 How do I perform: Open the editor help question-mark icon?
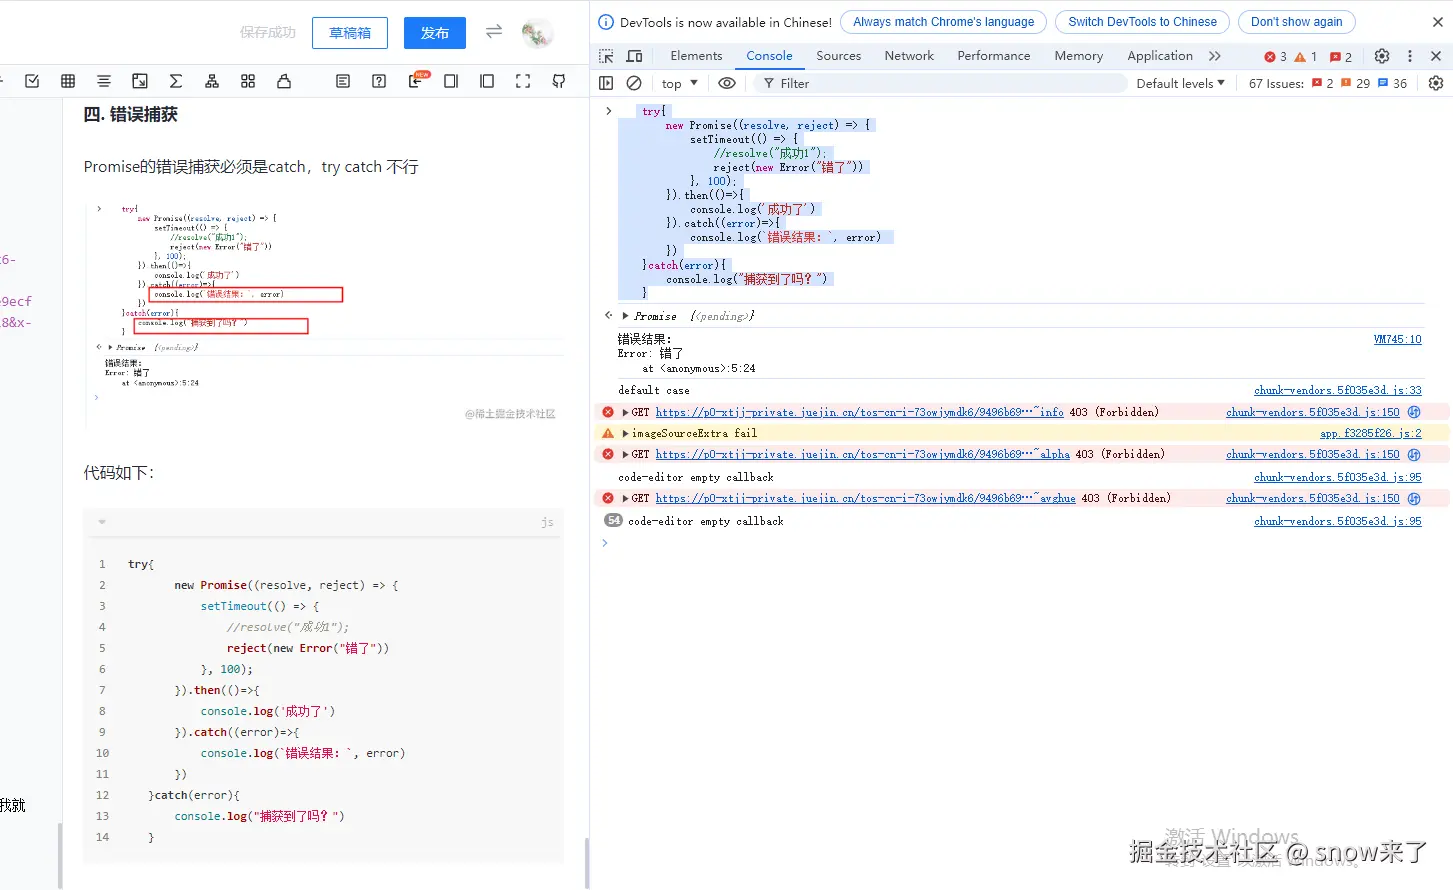coord(379,81)
